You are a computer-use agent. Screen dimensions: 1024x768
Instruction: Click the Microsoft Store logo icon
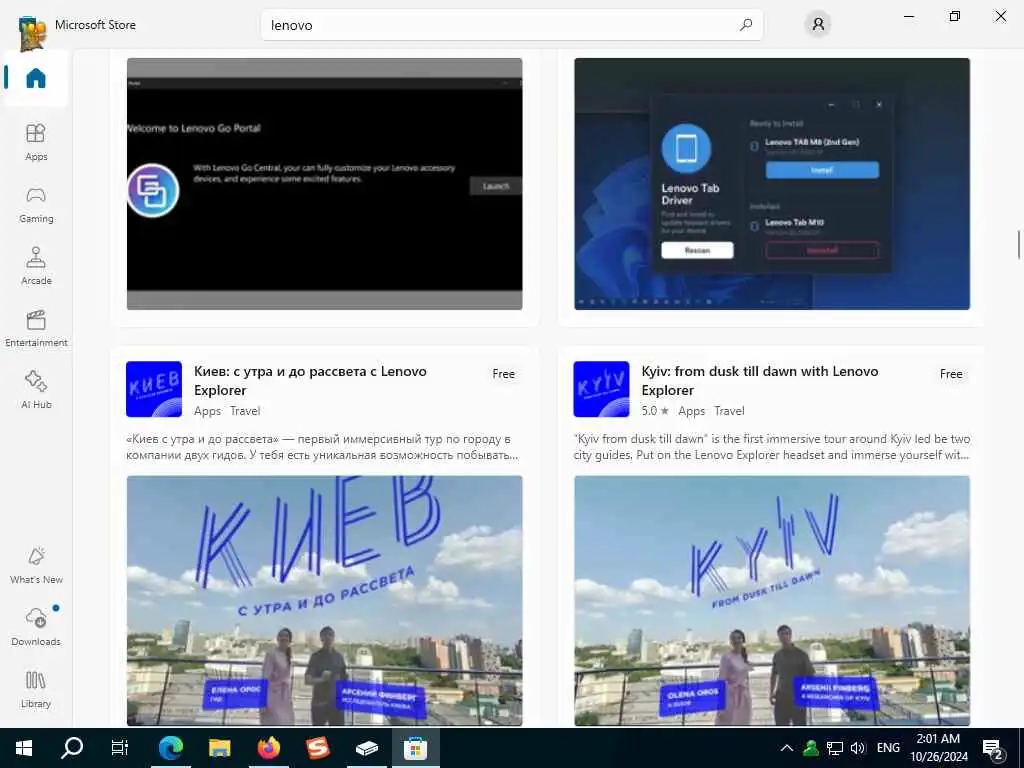pyautogui.click(x=32, y=33)
